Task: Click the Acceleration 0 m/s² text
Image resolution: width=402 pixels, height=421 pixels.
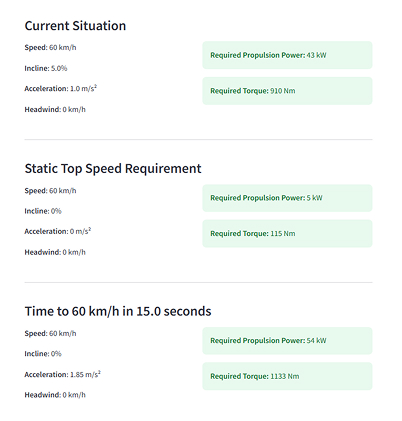Action: (58, 231)
